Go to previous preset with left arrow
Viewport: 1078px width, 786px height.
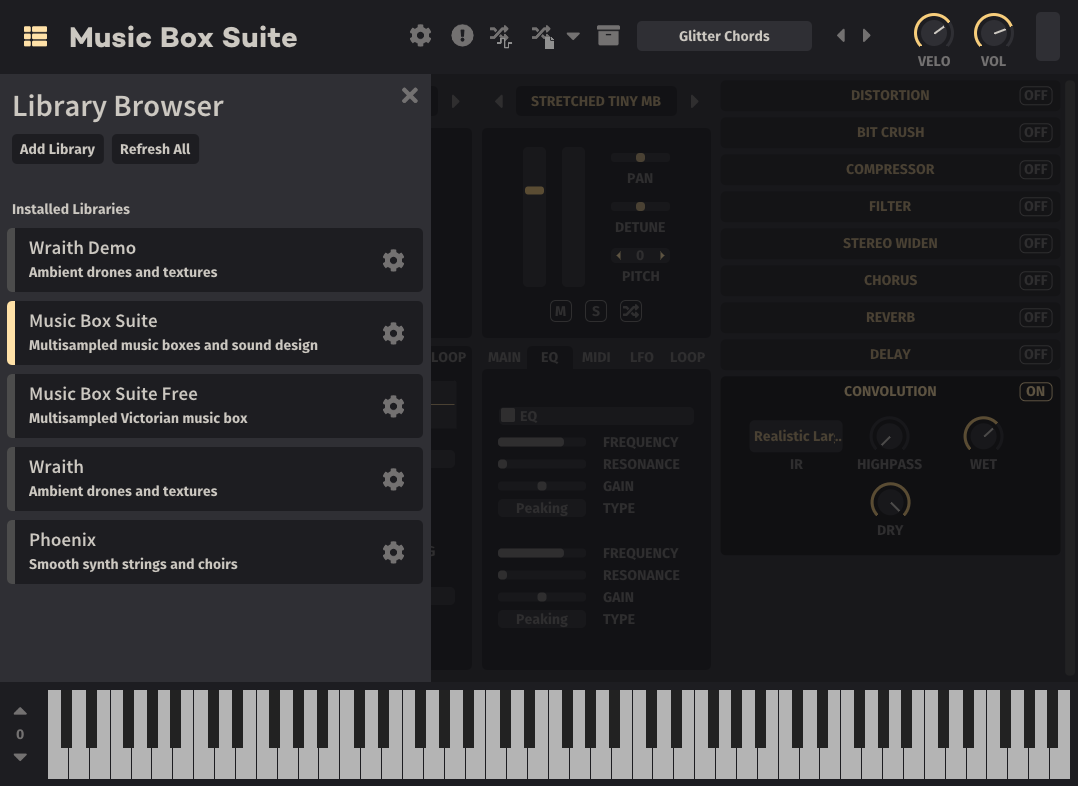click(841, 36)
